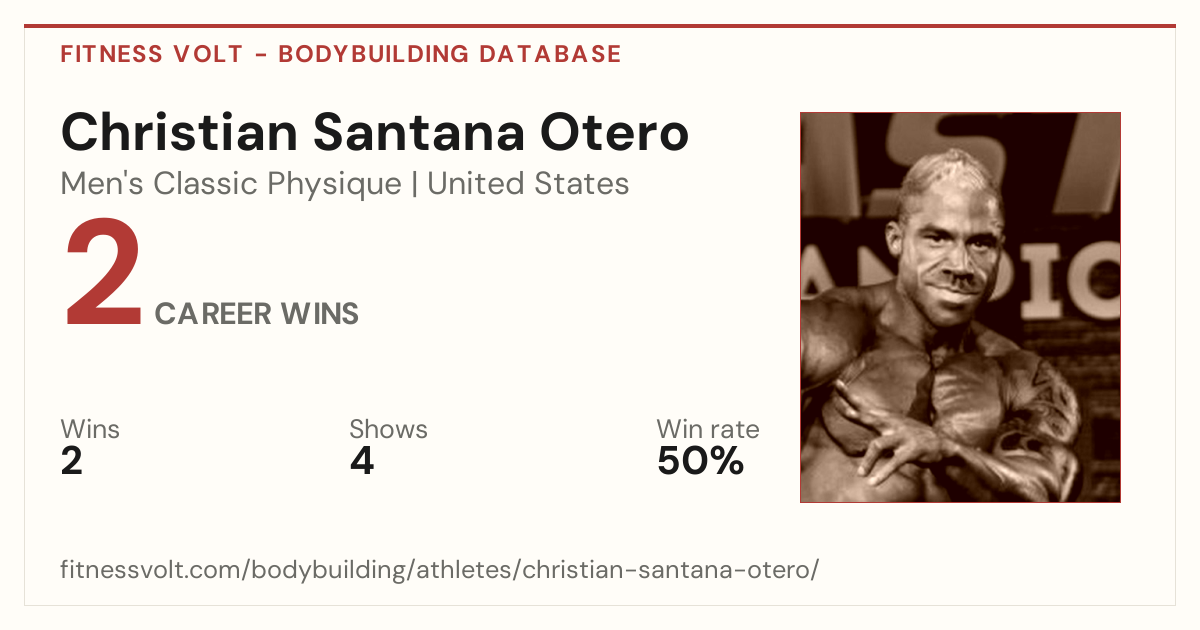The width and height of the screenshot is (1200, 630).
Task: Click the Win rate label
Action: point(708,429)
